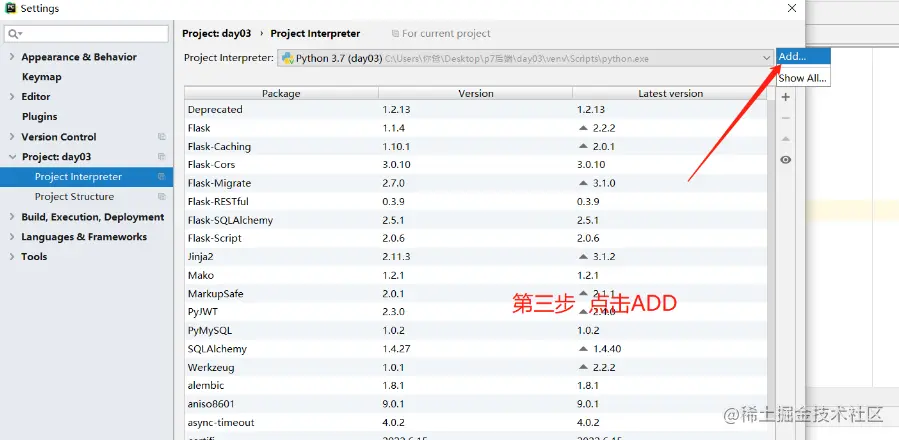Select the Mako package row
The image size is (899, 440).
point(475,275)
